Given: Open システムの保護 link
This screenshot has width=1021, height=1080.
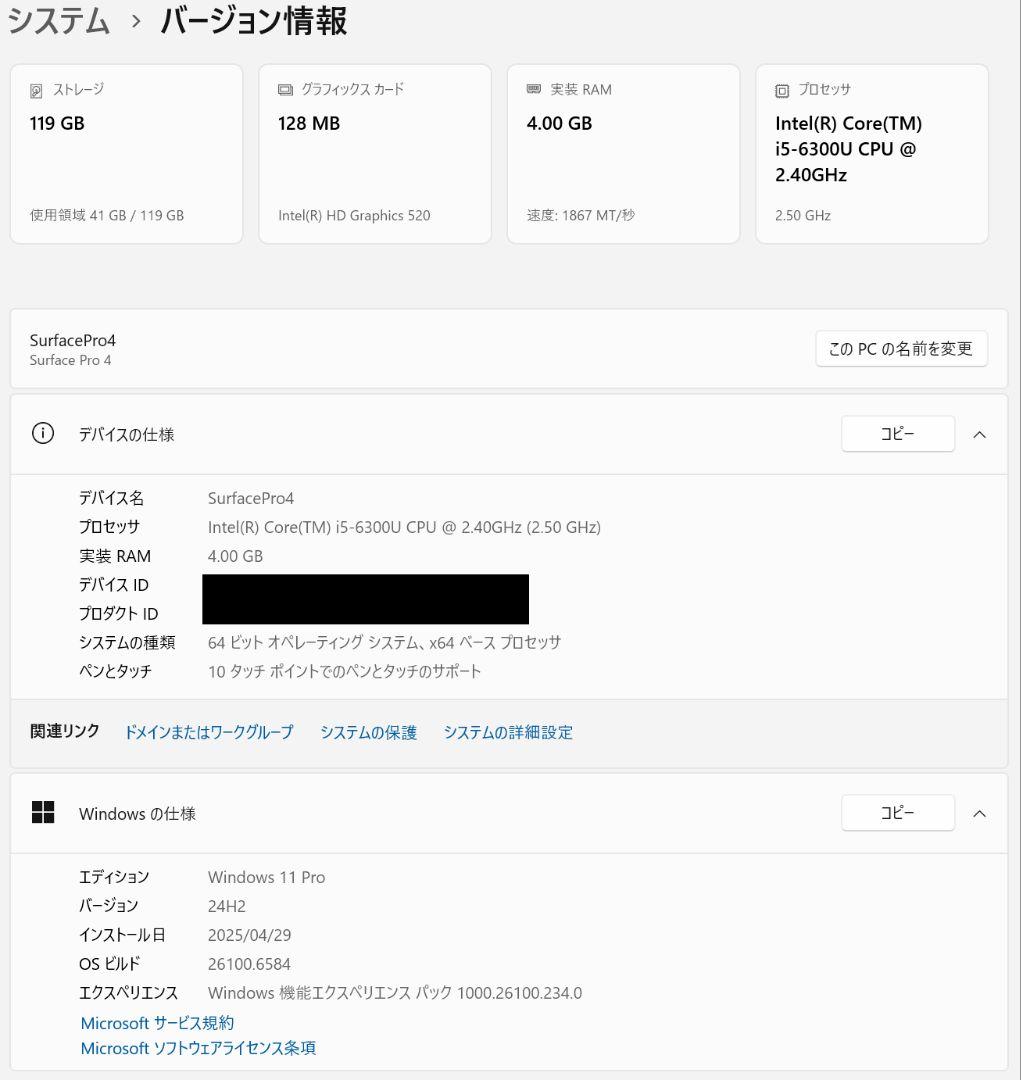Looking at the screenshot, I should (x=369, y=732).
